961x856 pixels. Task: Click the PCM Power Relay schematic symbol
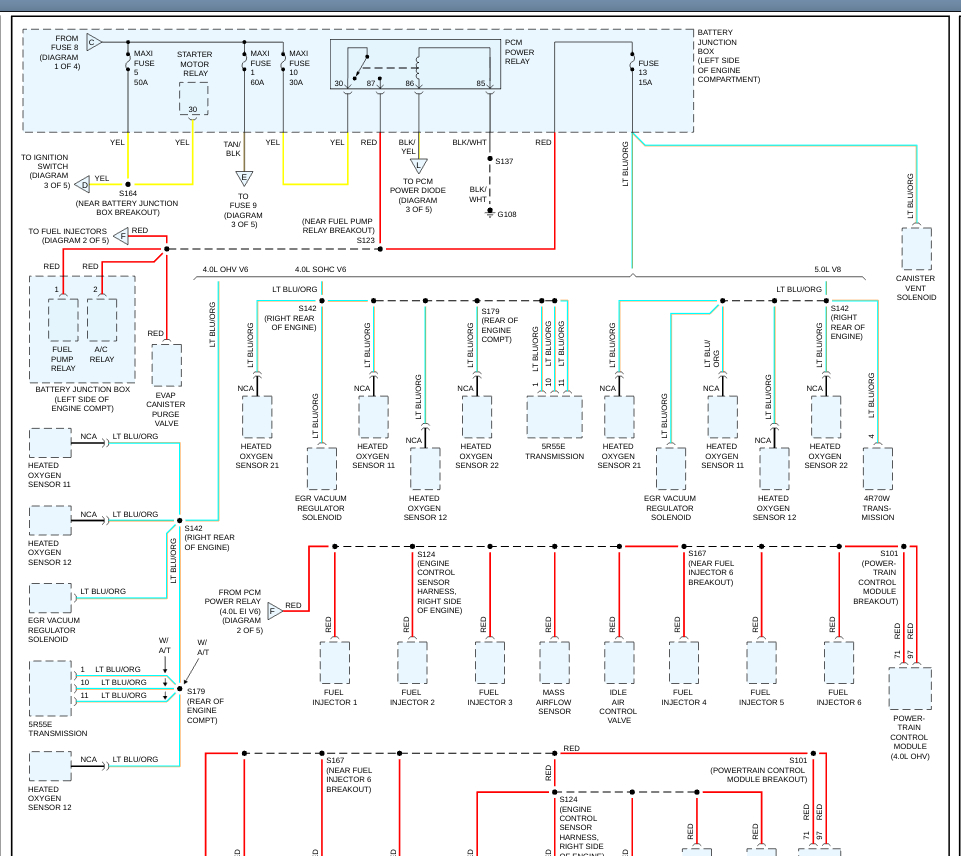tap(414, 68)
